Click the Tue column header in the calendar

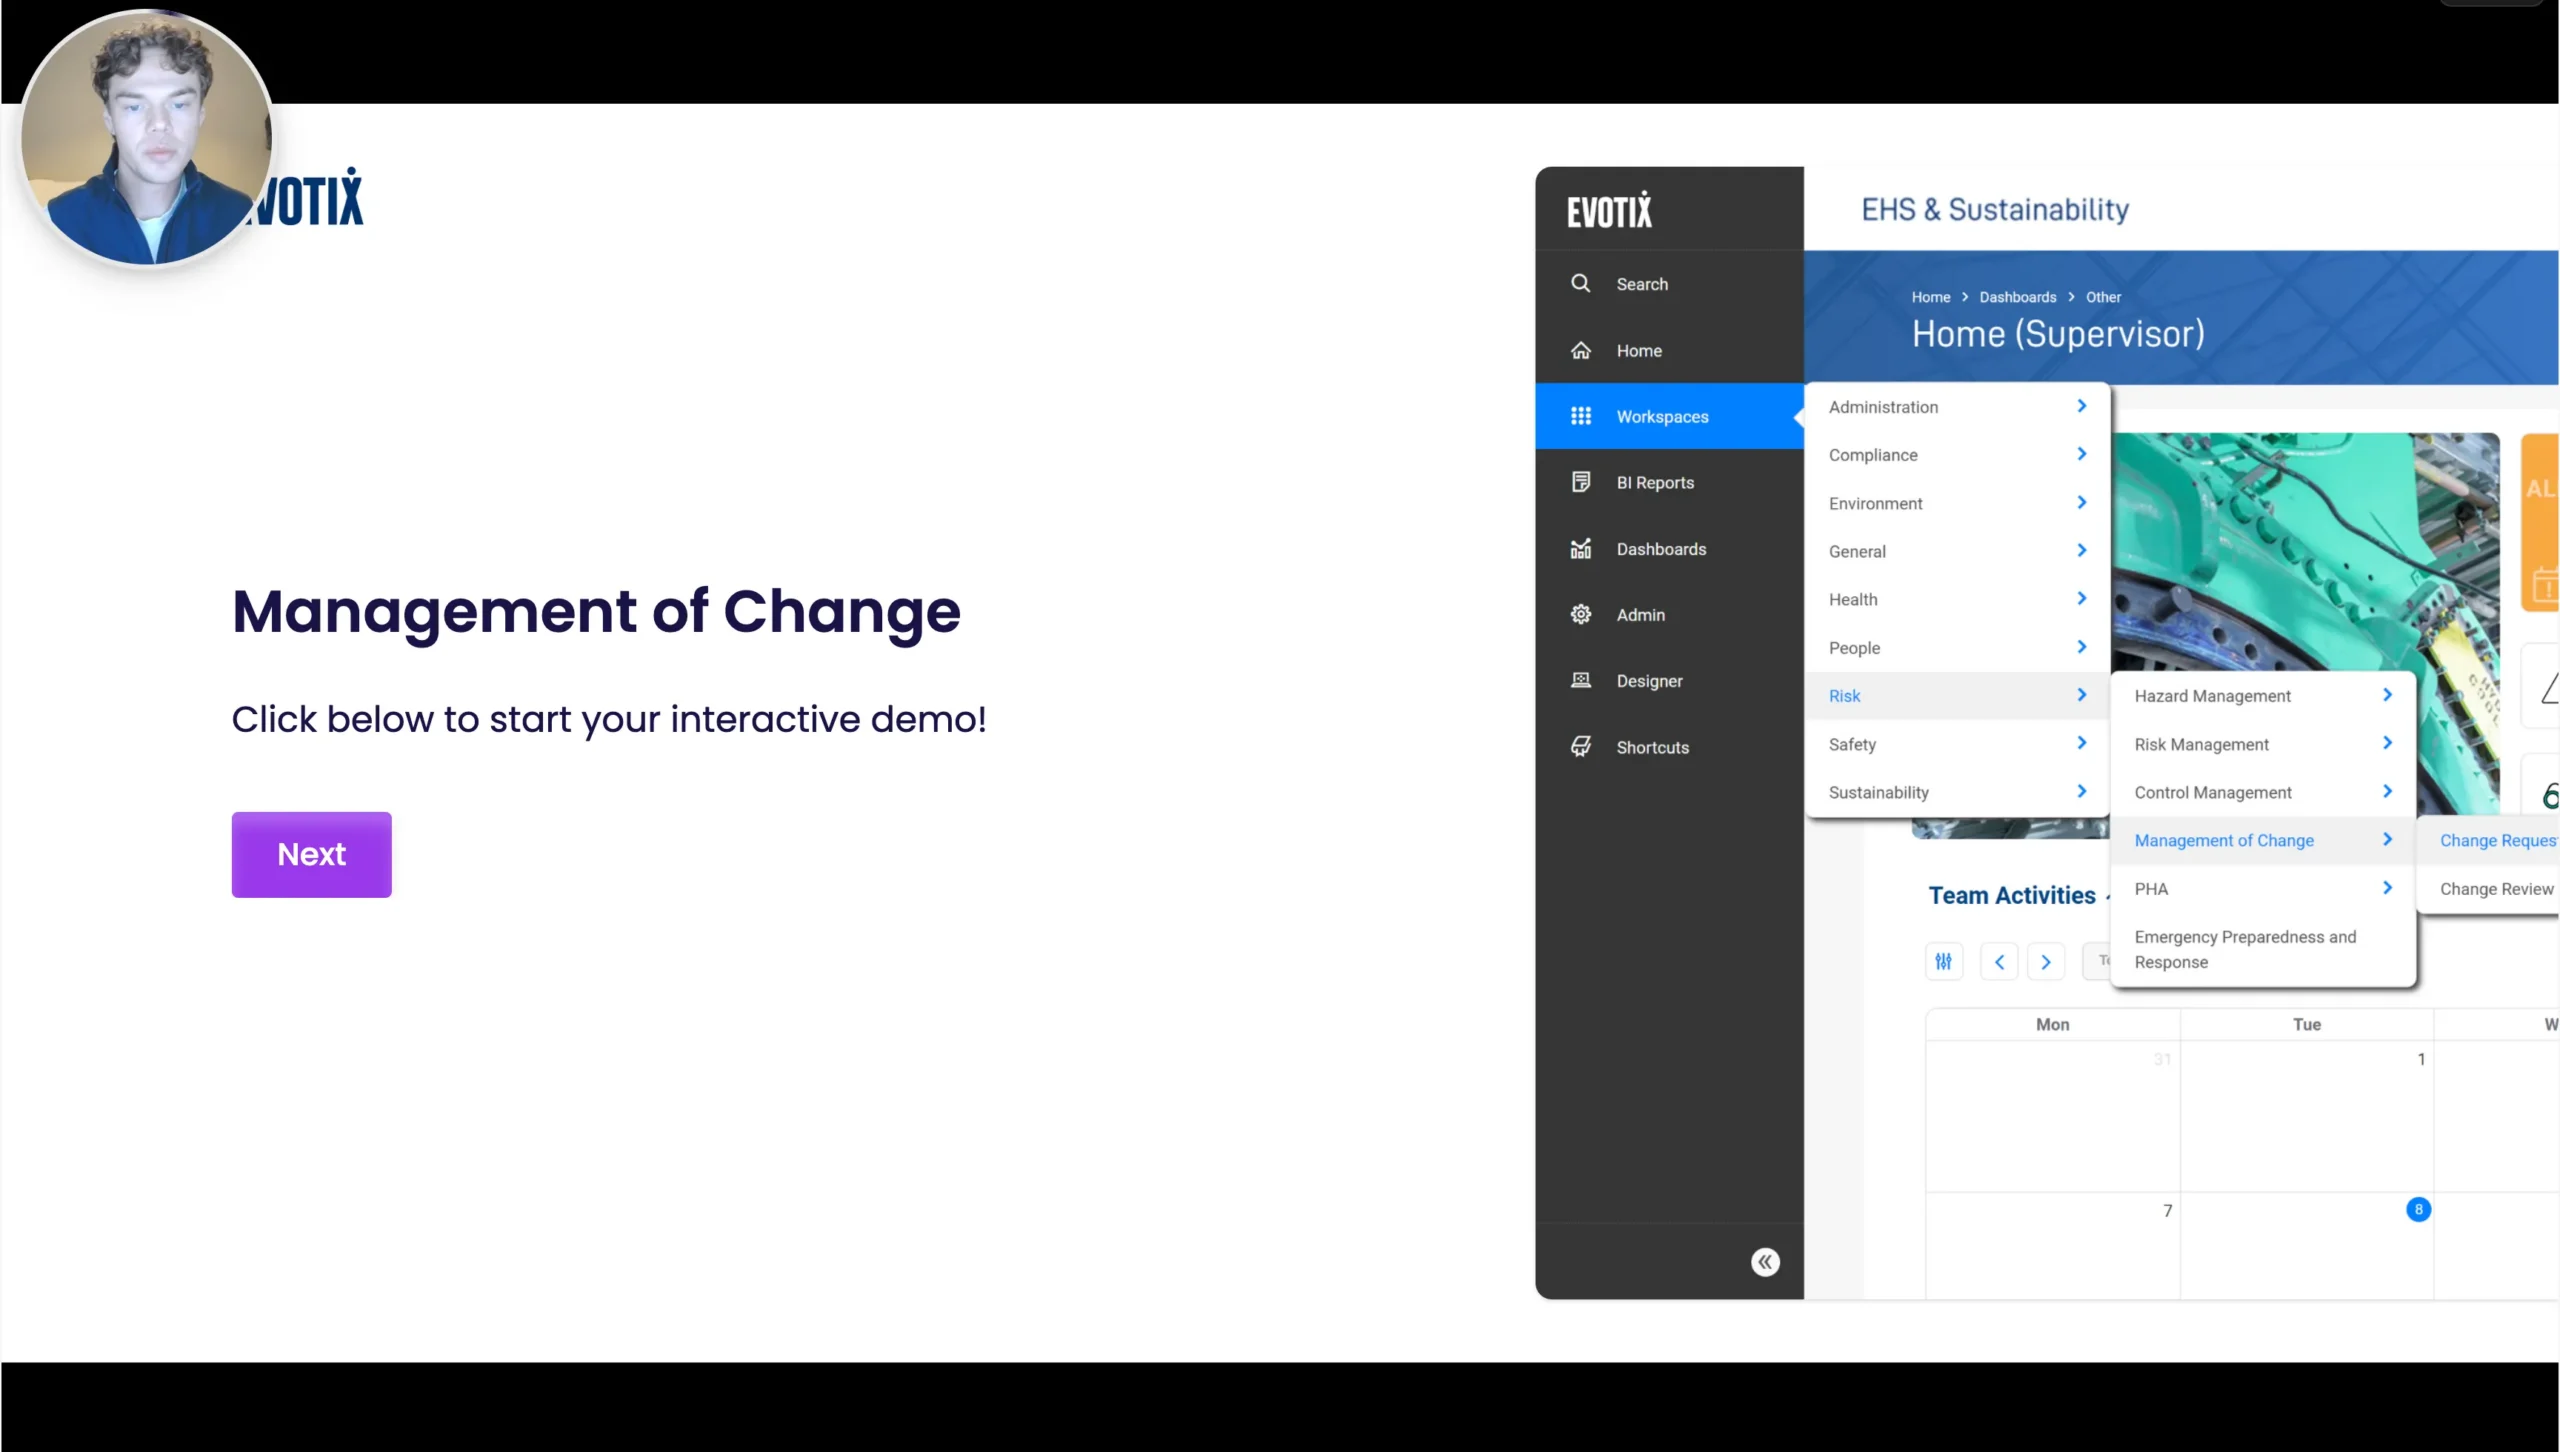click(x=2306, y=1024)
